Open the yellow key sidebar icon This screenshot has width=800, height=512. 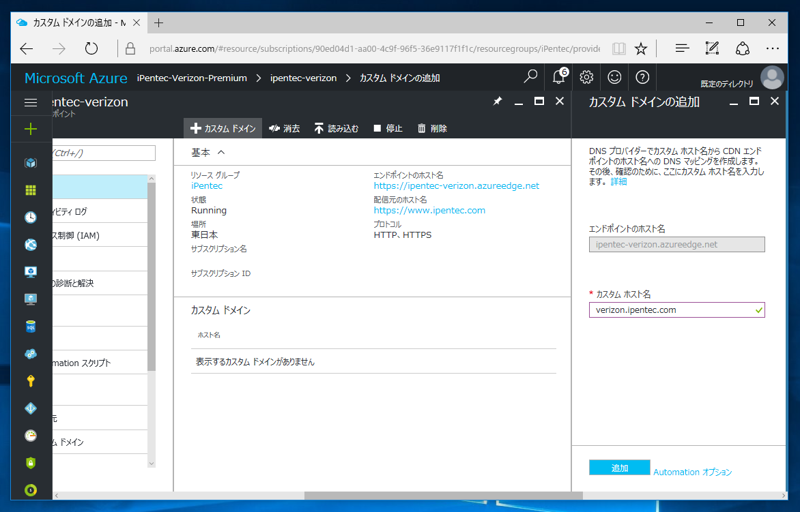tap(31, 381)
